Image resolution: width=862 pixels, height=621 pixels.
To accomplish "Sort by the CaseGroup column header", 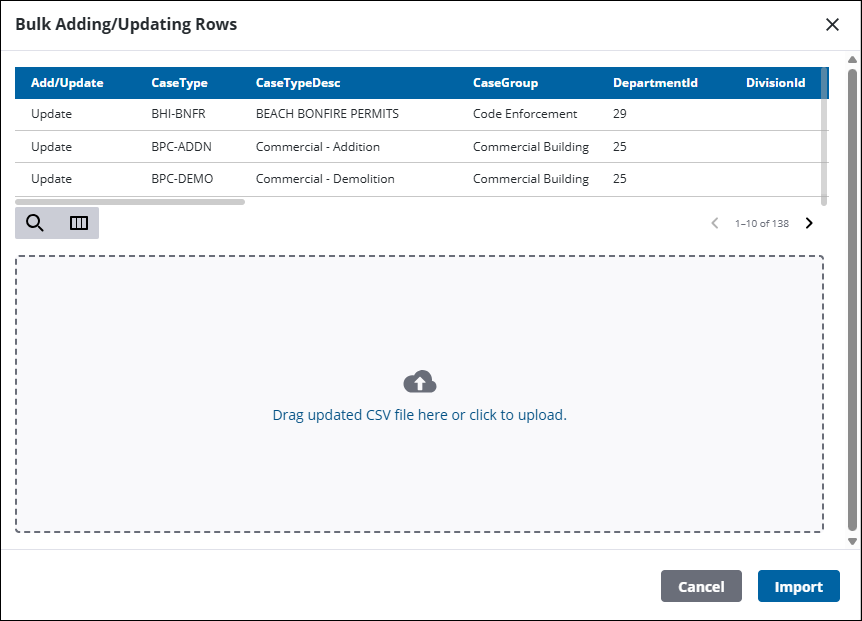I will click(505, 83).
